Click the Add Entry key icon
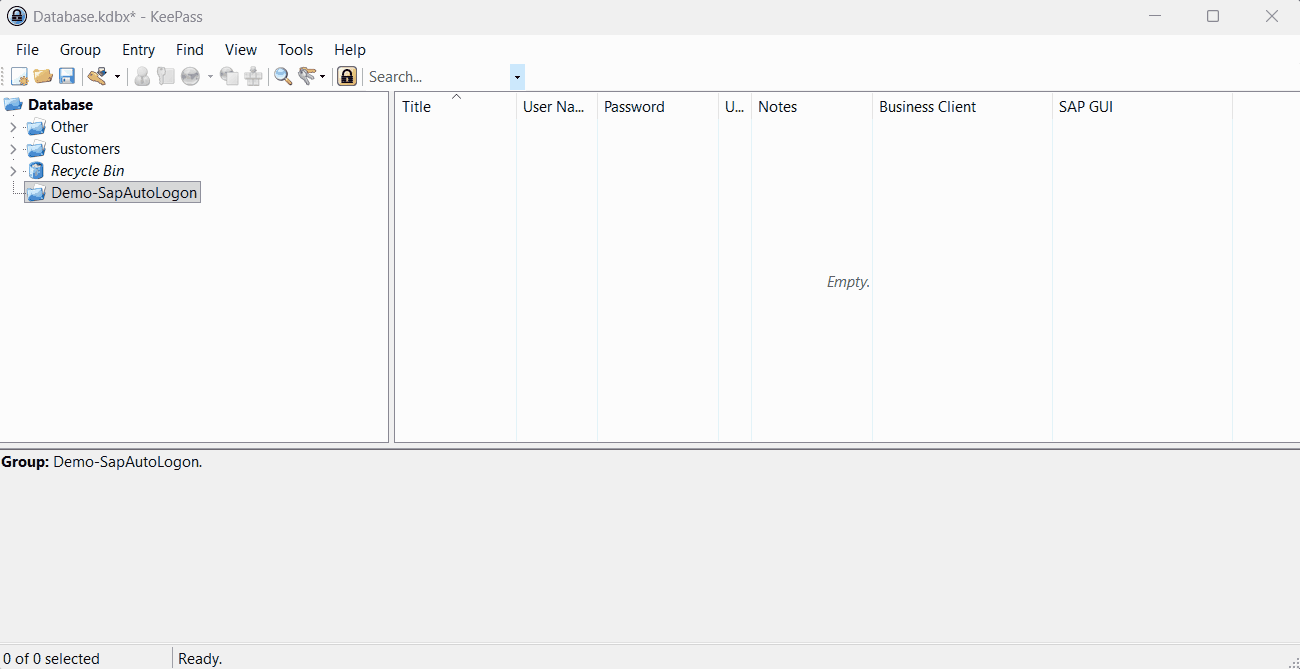The height and width of the screenshot is (669, 1300). click(97, 76)
